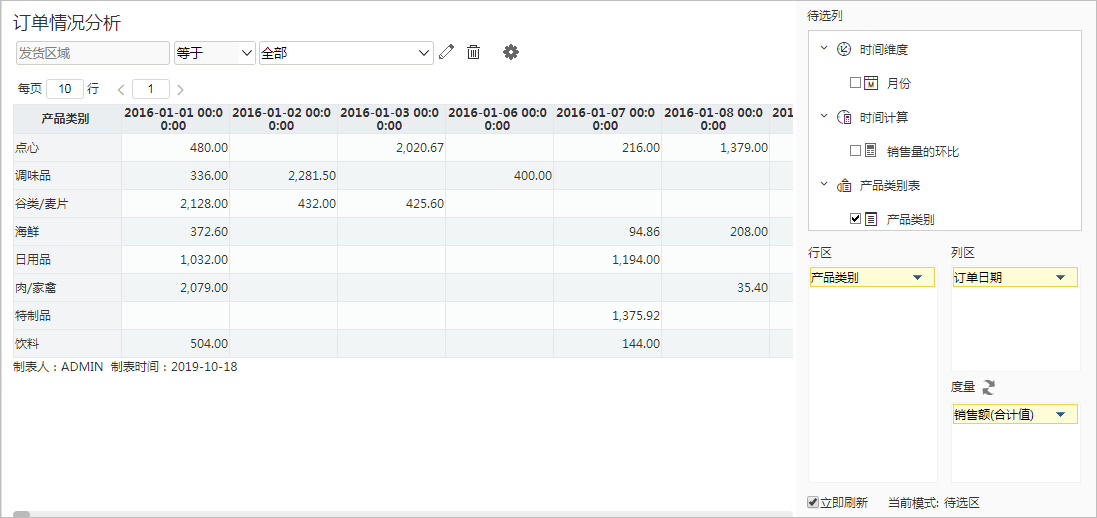
Task: Open the gear settings icon
Action: [511, 52]
